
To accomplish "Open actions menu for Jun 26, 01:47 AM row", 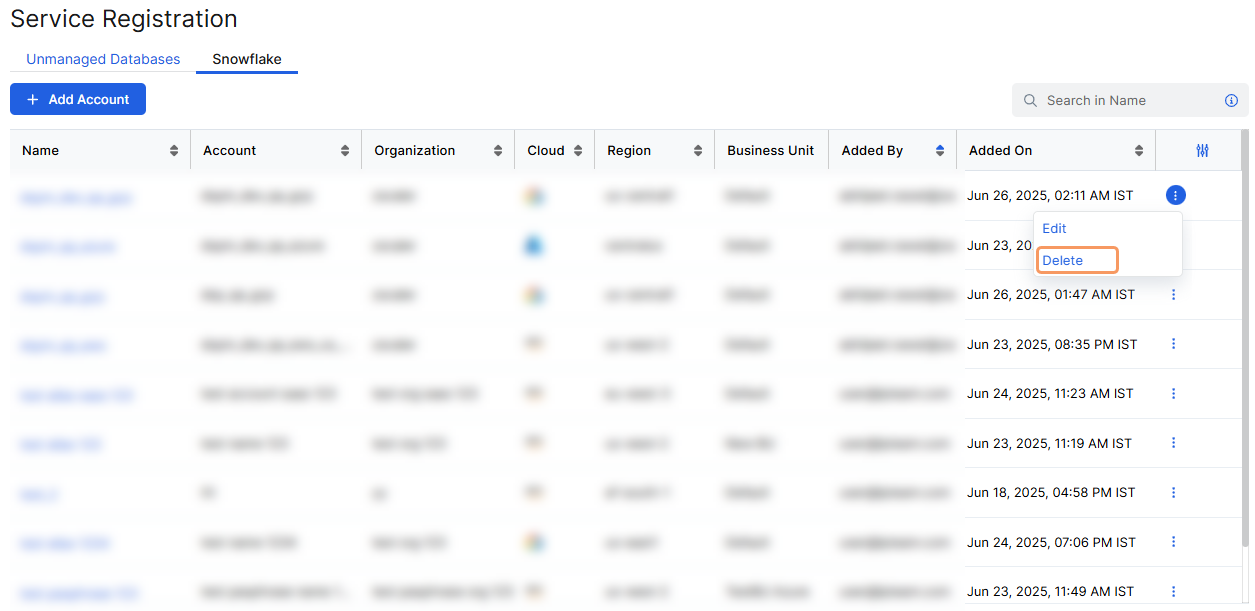I will pyautogui.click(x=1173, y=295).
